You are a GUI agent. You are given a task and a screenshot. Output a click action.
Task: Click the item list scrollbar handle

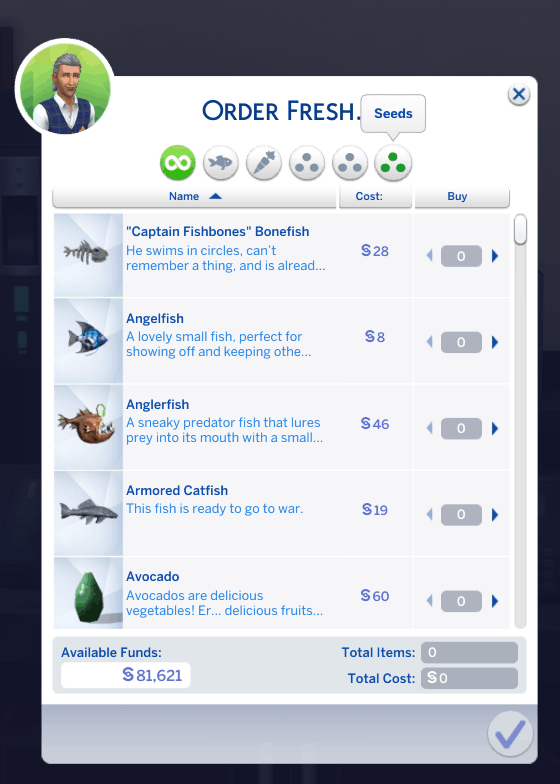pos(520,229)
